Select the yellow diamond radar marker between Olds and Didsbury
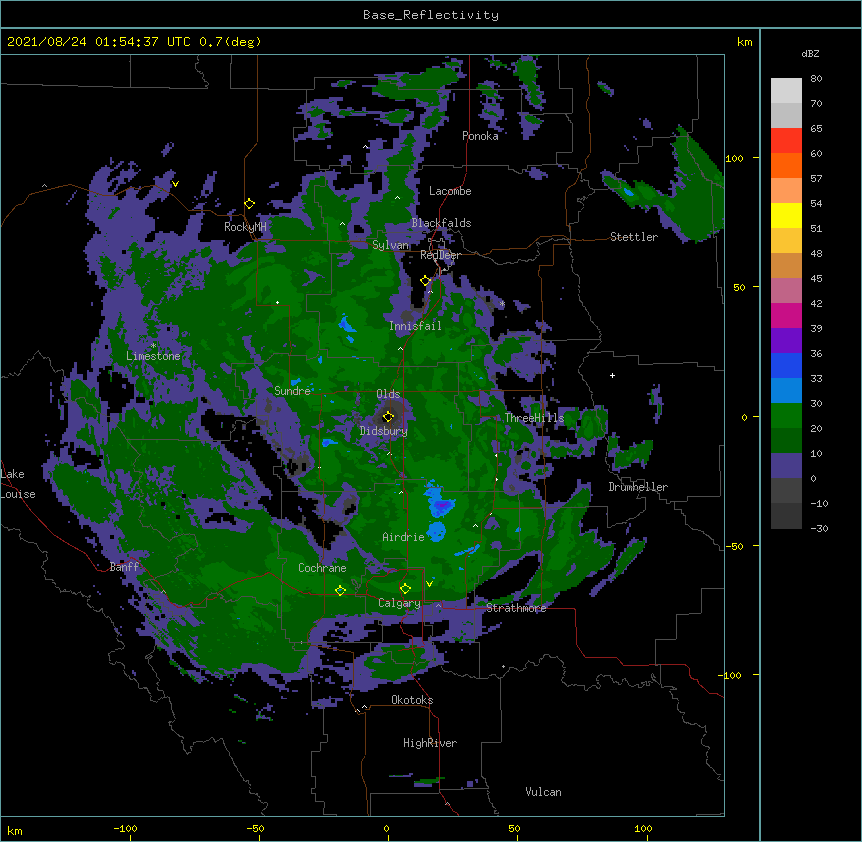Screen dimensions: 862x842 click(389, 417)
